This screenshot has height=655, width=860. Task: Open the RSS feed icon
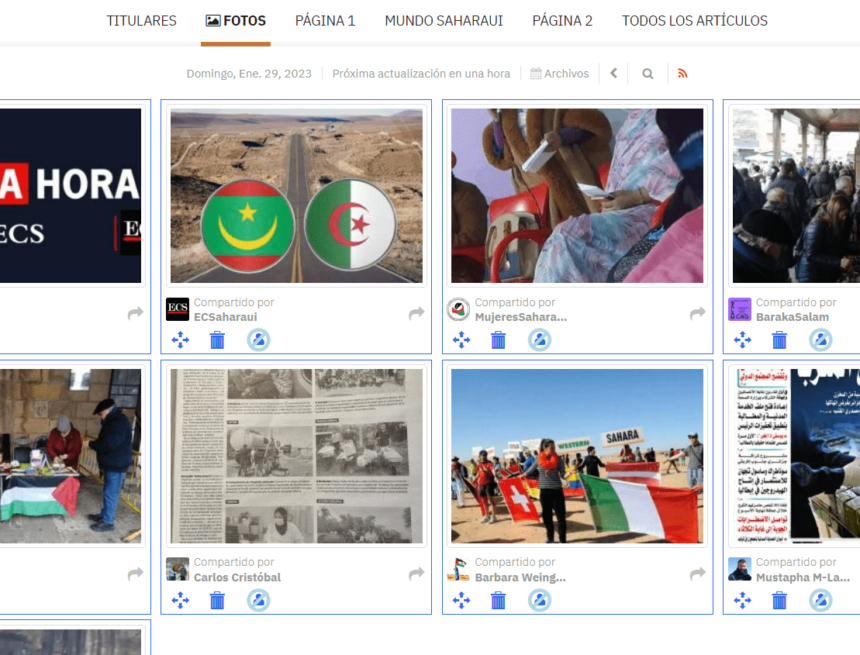[x=683, y=73]
